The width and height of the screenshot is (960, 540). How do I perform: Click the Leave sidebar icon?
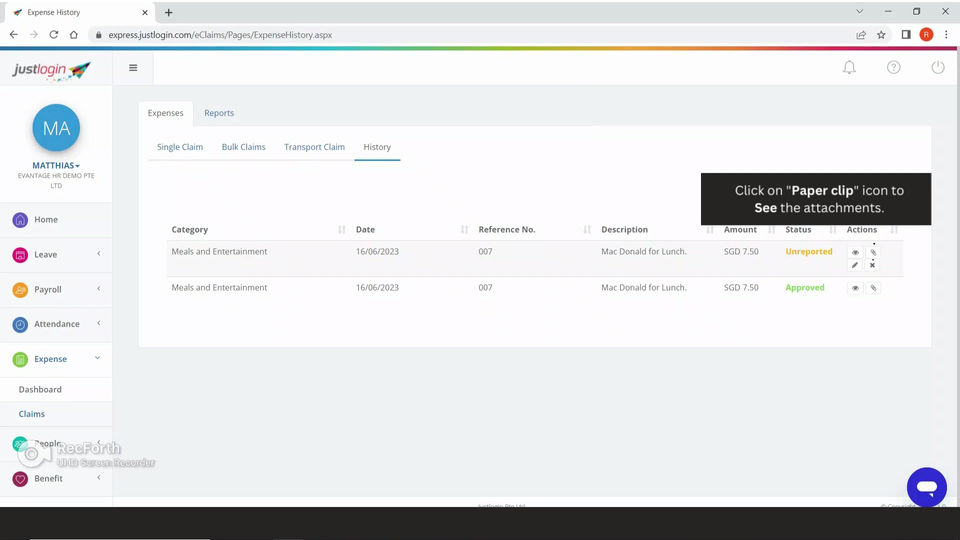pyautogui.click(x=20, y=255)
